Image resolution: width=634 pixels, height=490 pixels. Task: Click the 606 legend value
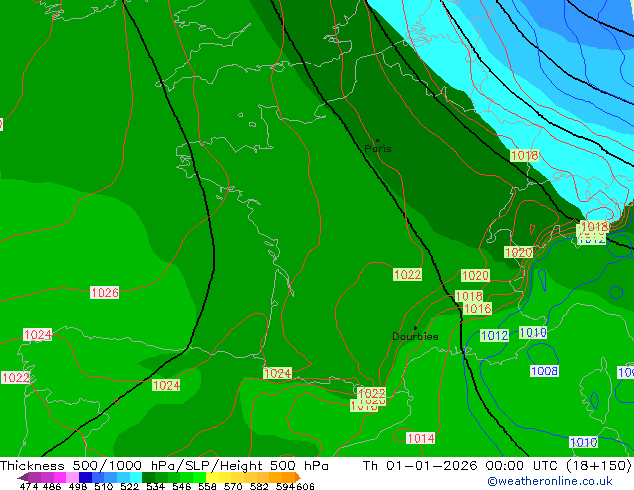pyautogui.click(x=305, y=486)
